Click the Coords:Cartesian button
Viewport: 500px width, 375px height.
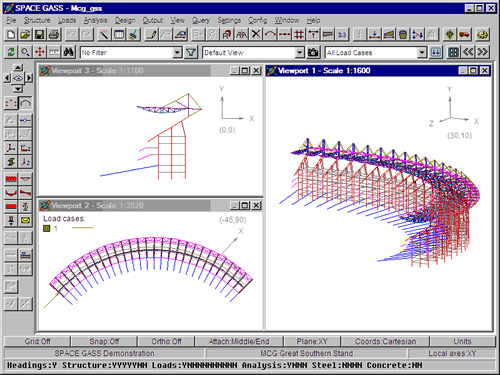point(385,341)
